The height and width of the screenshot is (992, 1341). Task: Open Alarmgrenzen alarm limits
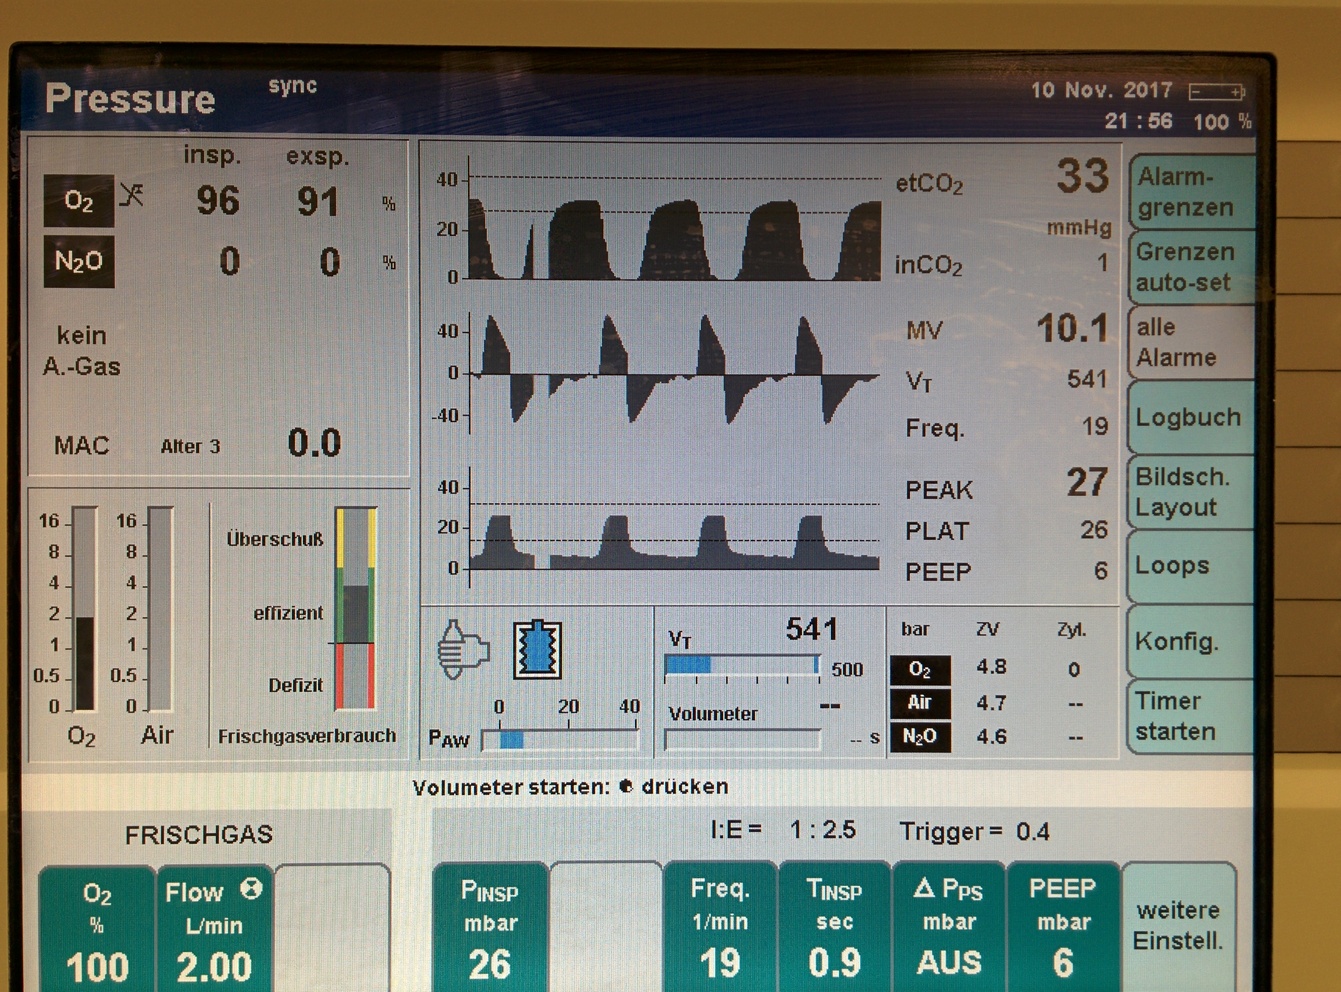(1190, 192)
